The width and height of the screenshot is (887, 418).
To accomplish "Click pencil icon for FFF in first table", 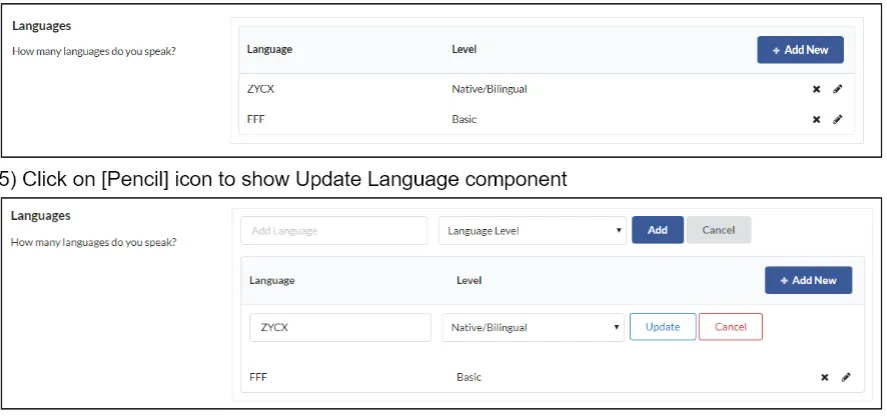I will 837,119.
